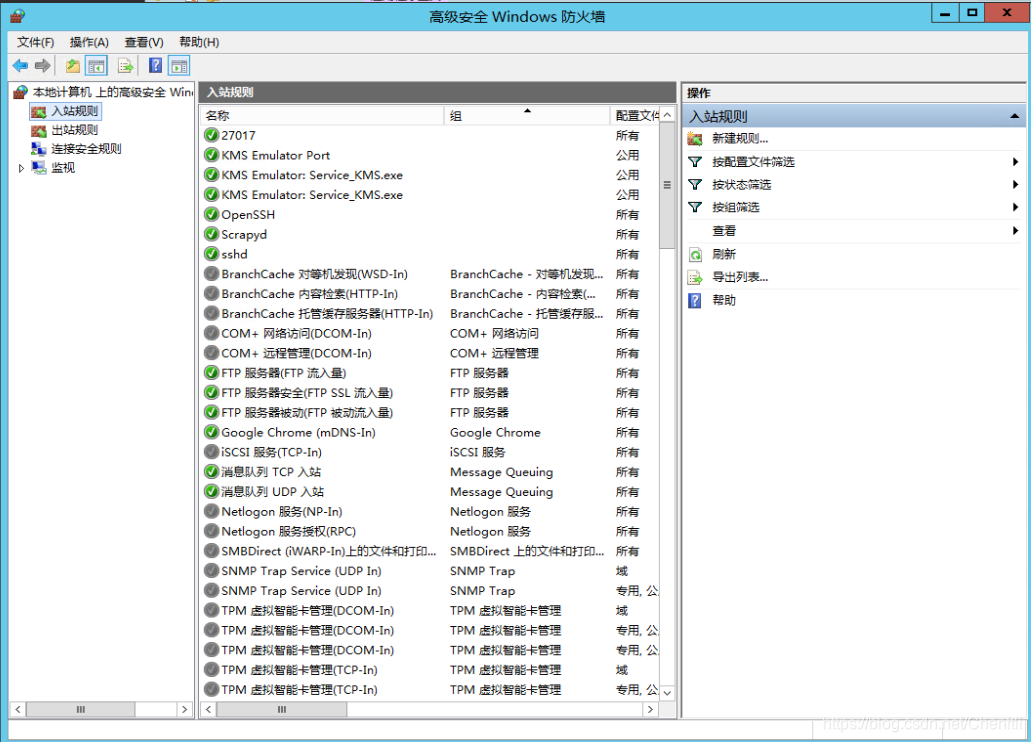The width and height of the screenshot is (1031, 742).
Task: Click 新建规则... action link
Action: pyautogui.click(x=740, y=139)
